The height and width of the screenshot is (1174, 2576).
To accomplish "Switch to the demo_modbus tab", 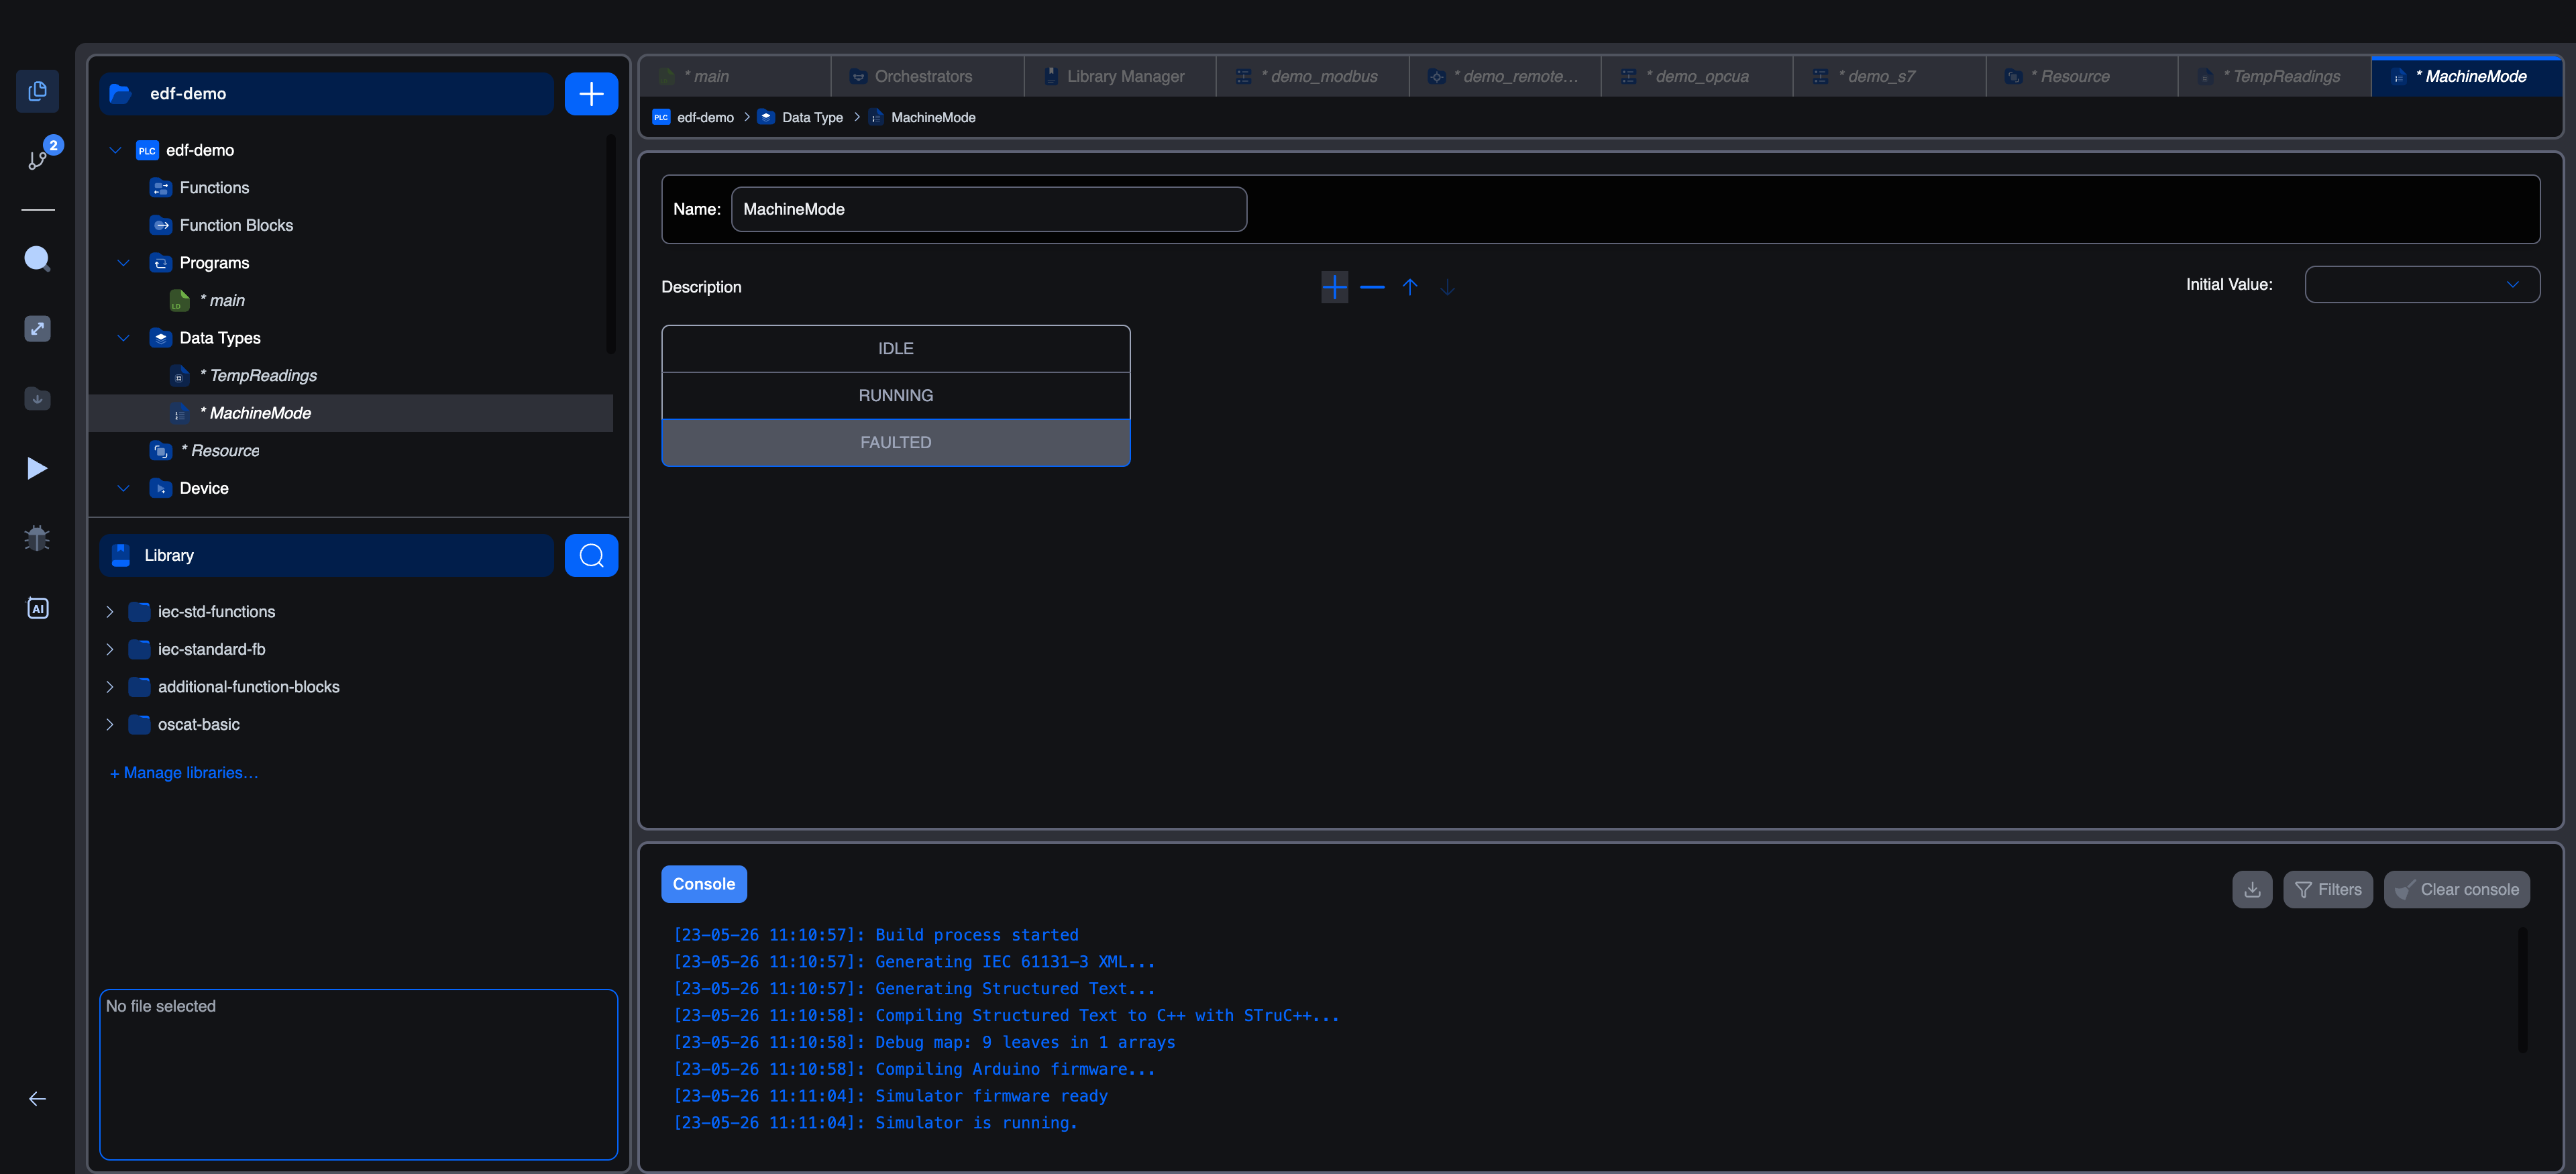I will click(x=1312, y=76).
